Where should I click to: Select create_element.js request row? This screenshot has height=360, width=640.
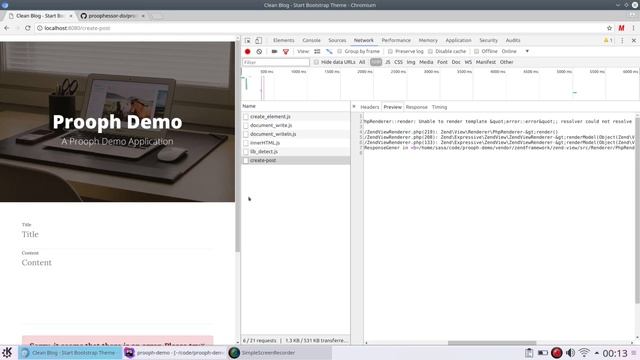pyautogui.click(x=296, y=116)
